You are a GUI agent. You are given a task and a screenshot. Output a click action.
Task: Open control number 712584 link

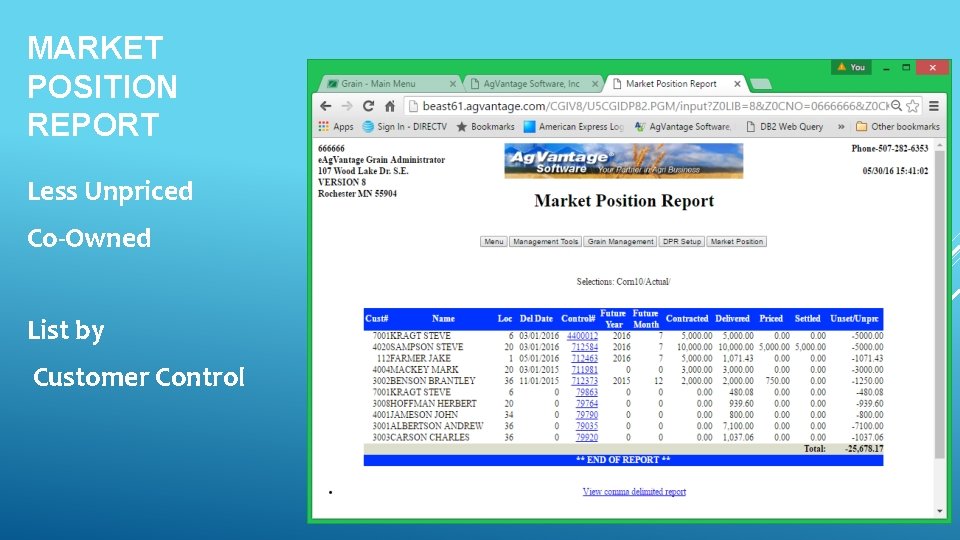[x=585, y=347]
